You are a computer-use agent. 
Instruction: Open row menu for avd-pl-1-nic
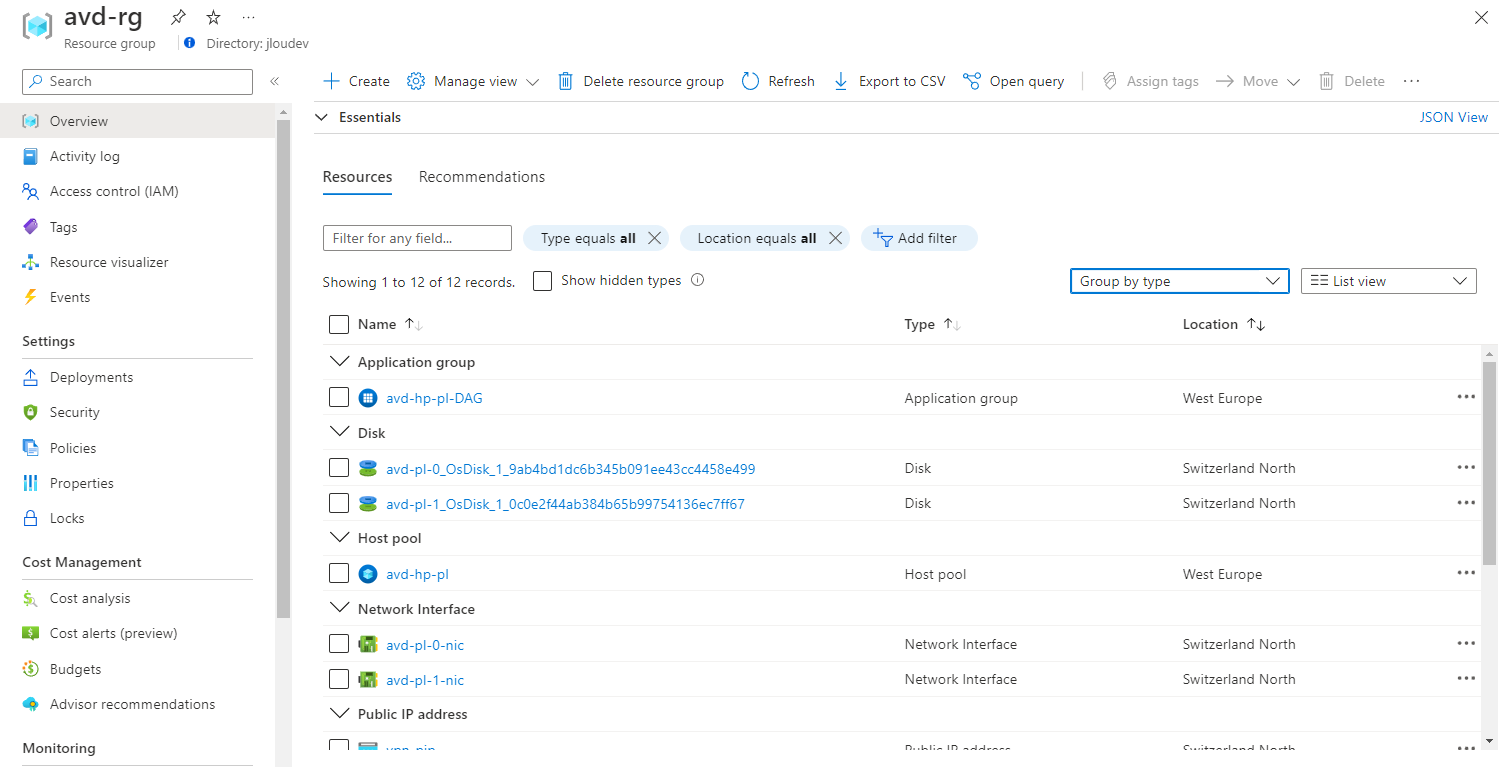click(x=1466, y=679)
